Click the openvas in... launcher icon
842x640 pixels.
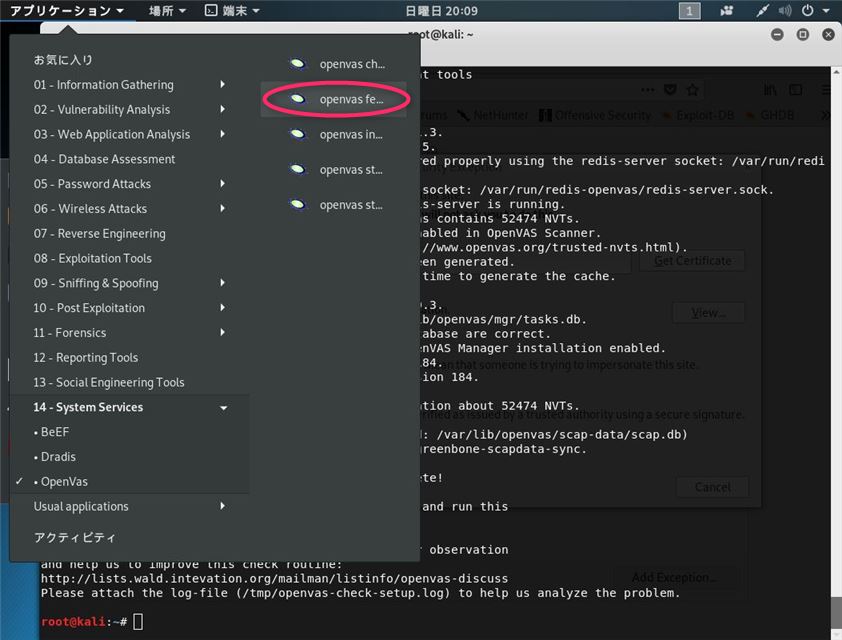(x=297, y=134)
